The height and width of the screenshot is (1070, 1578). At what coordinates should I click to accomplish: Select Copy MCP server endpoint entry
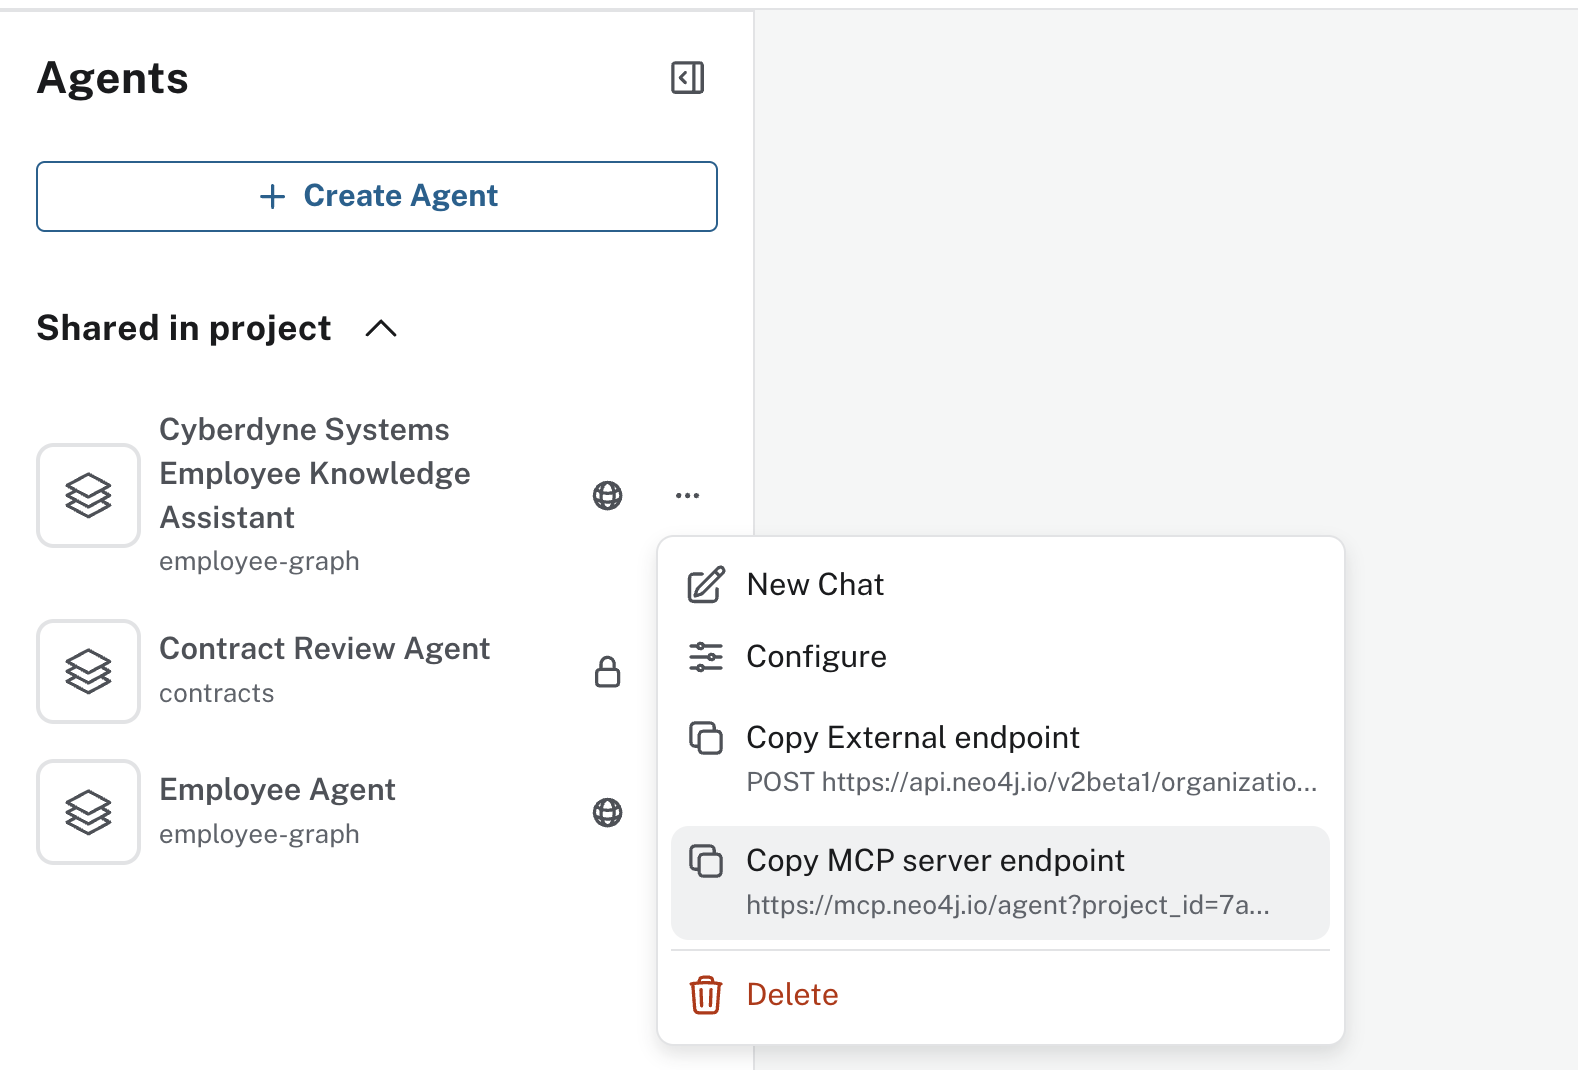click(1000, 882)
